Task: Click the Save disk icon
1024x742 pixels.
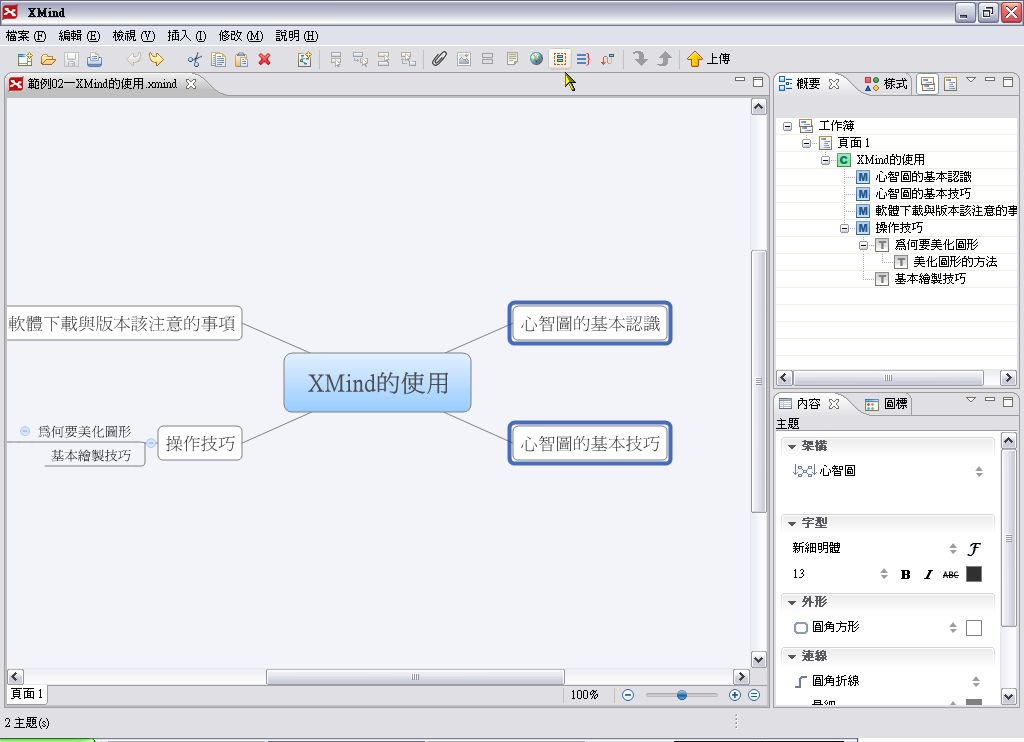Action: (71, 59)
